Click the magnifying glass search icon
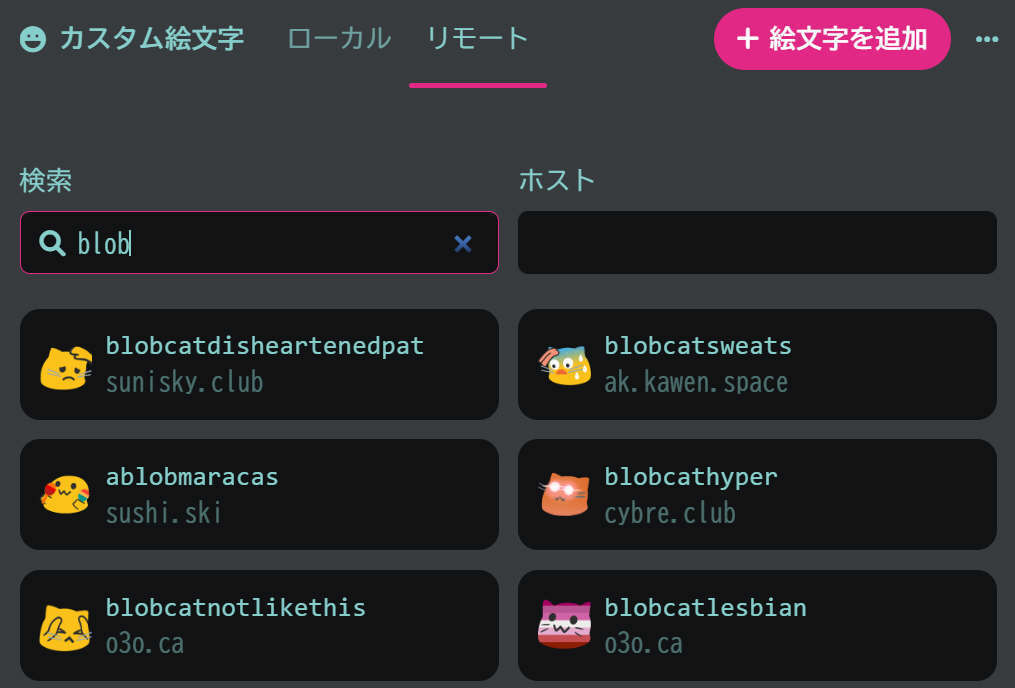1015x688 pixels. (52, 243)
